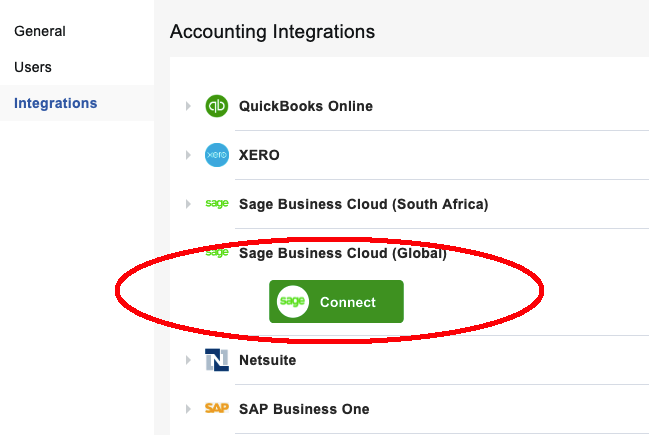Click the QuickBooks Online text label
The width and height of the screenshot is (649, 435).
(305, 106)
